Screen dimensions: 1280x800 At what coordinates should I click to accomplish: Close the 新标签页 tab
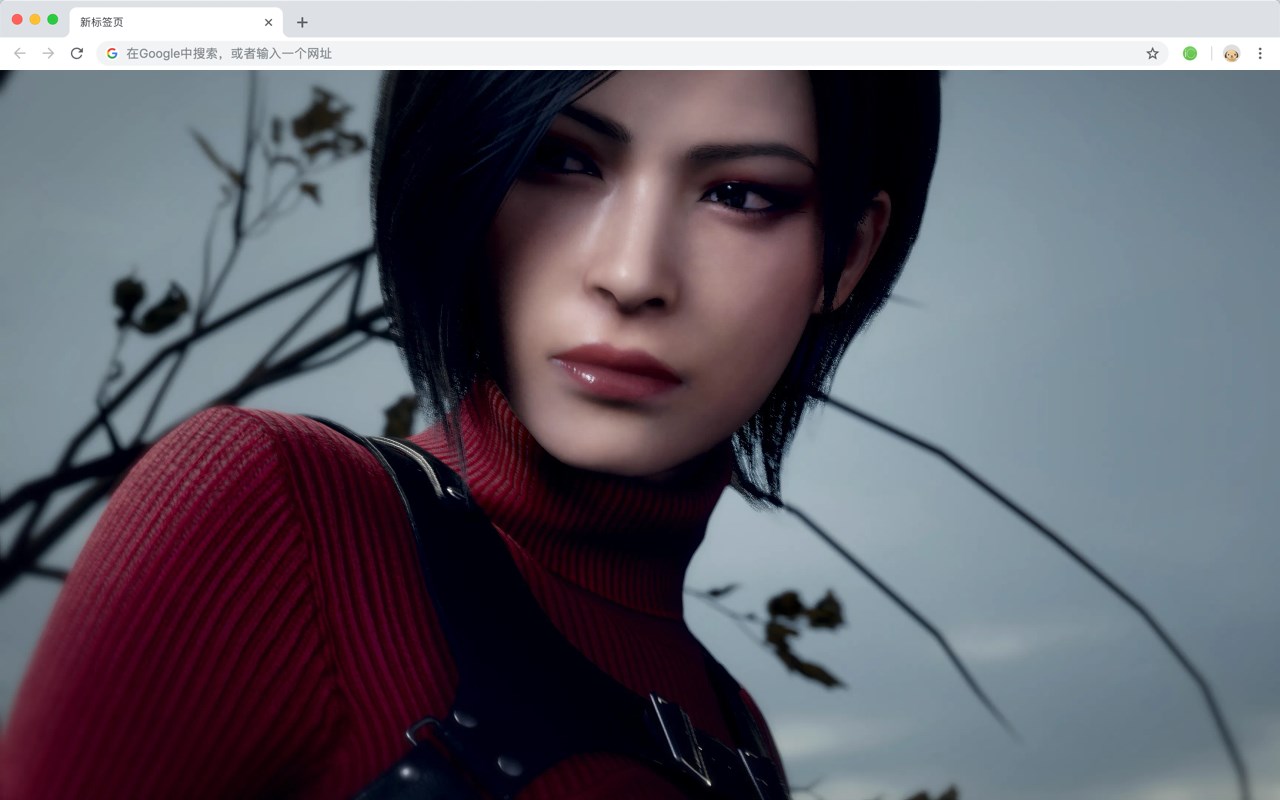[268, 22]
